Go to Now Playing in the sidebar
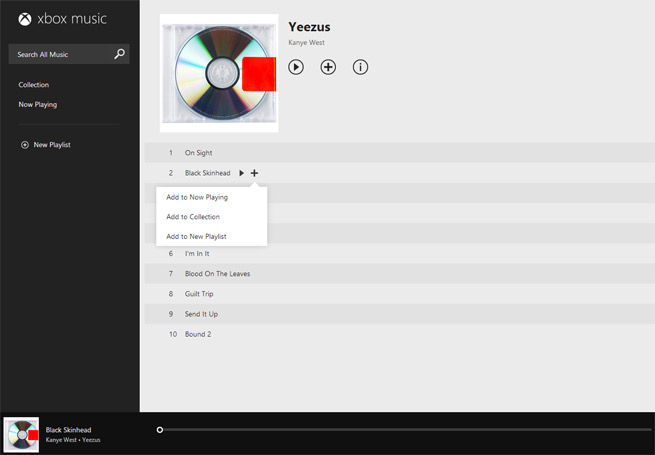The width and height of the screenshot is (655, 455). [x=38, y=104]
